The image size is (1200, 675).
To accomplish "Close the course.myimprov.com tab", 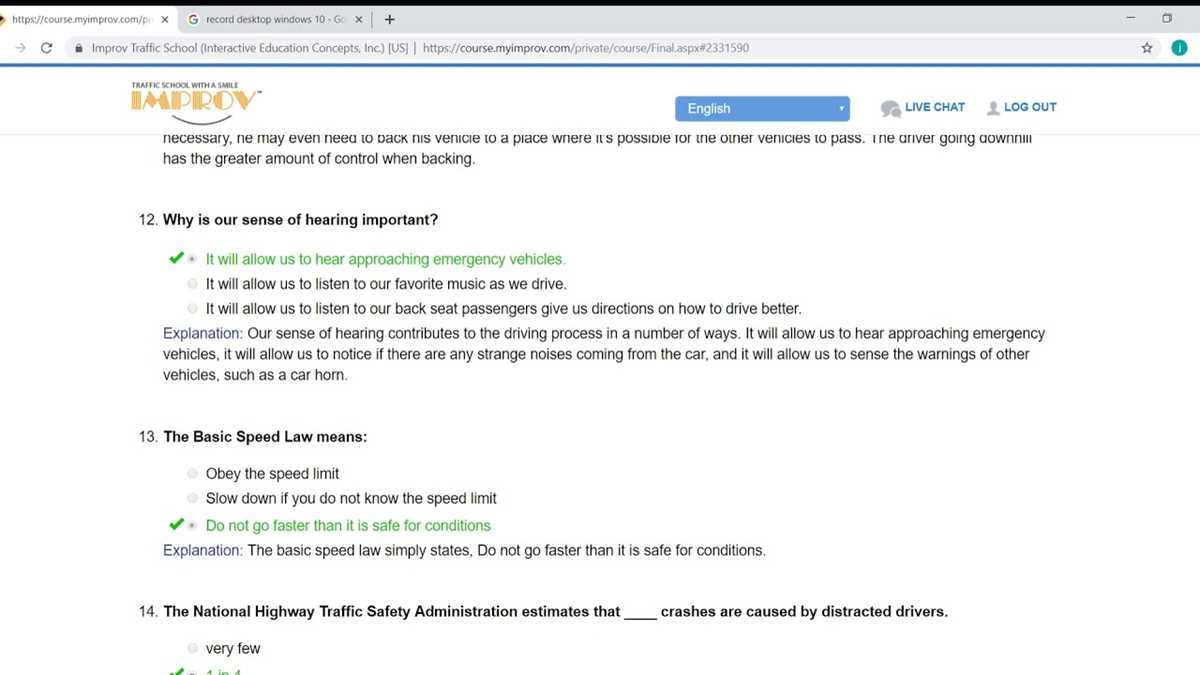I will [x=165, y=19].
